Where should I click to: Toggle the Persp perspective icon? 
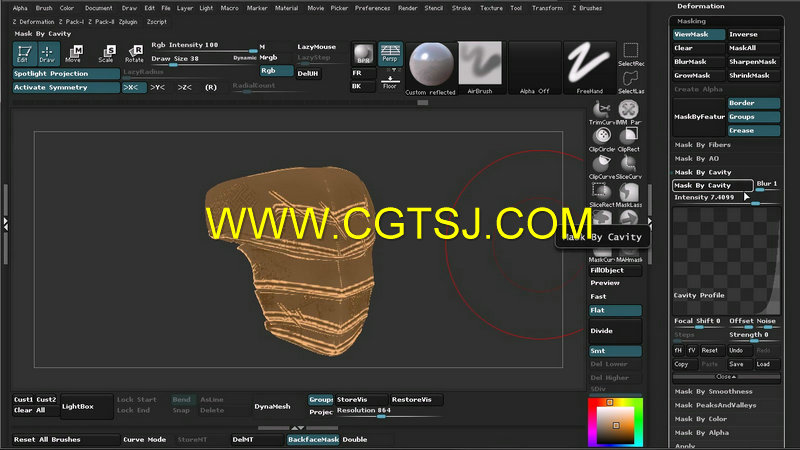pos(390,54)
